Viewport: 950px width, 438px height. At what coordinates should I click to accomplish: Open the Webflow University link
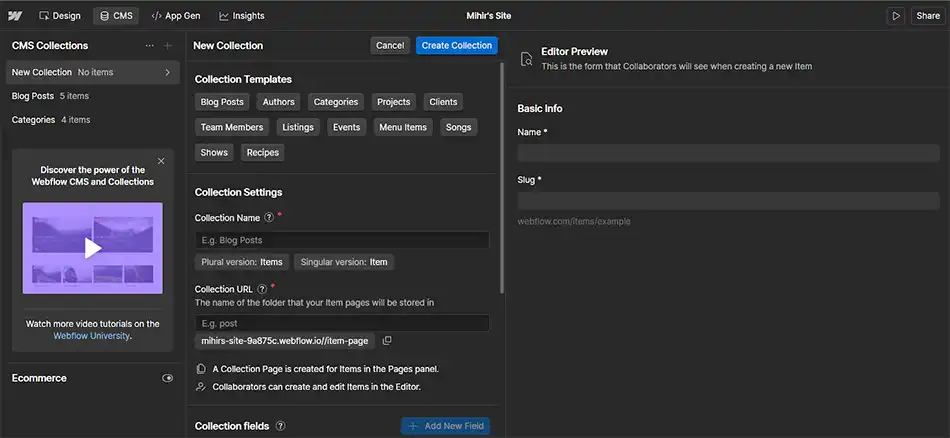[x=91, y=336]
